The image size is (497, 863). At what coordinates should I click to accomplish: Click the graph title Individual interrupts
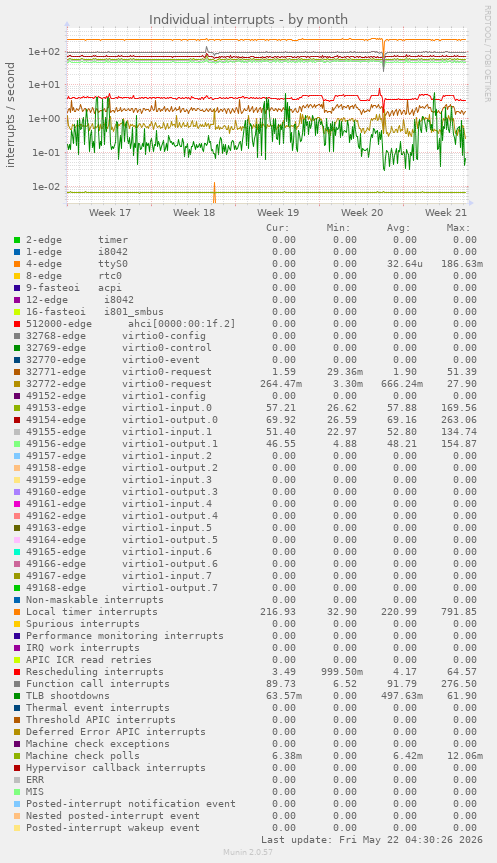[248, 20]
